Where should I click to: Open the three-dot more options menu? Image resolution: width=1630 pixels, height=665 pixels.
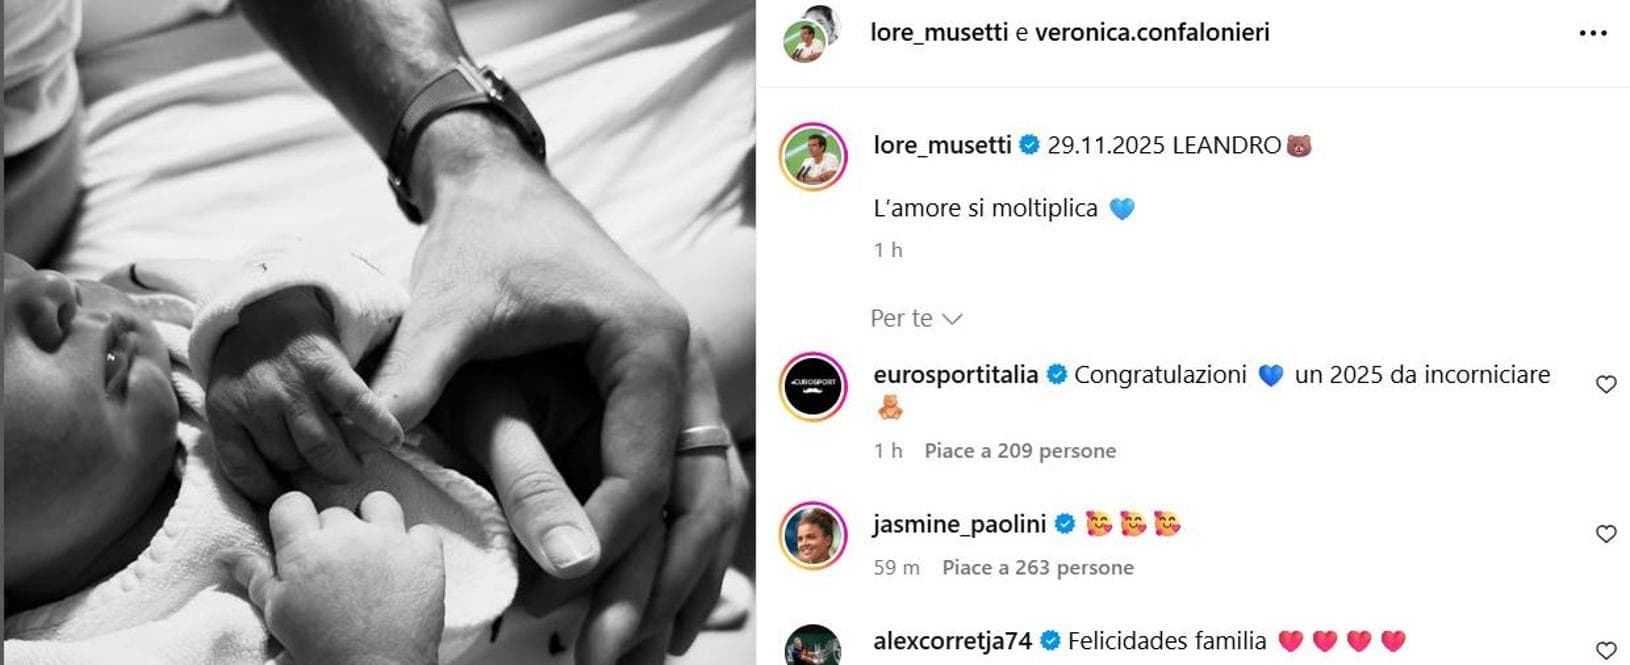(1592, 33)
